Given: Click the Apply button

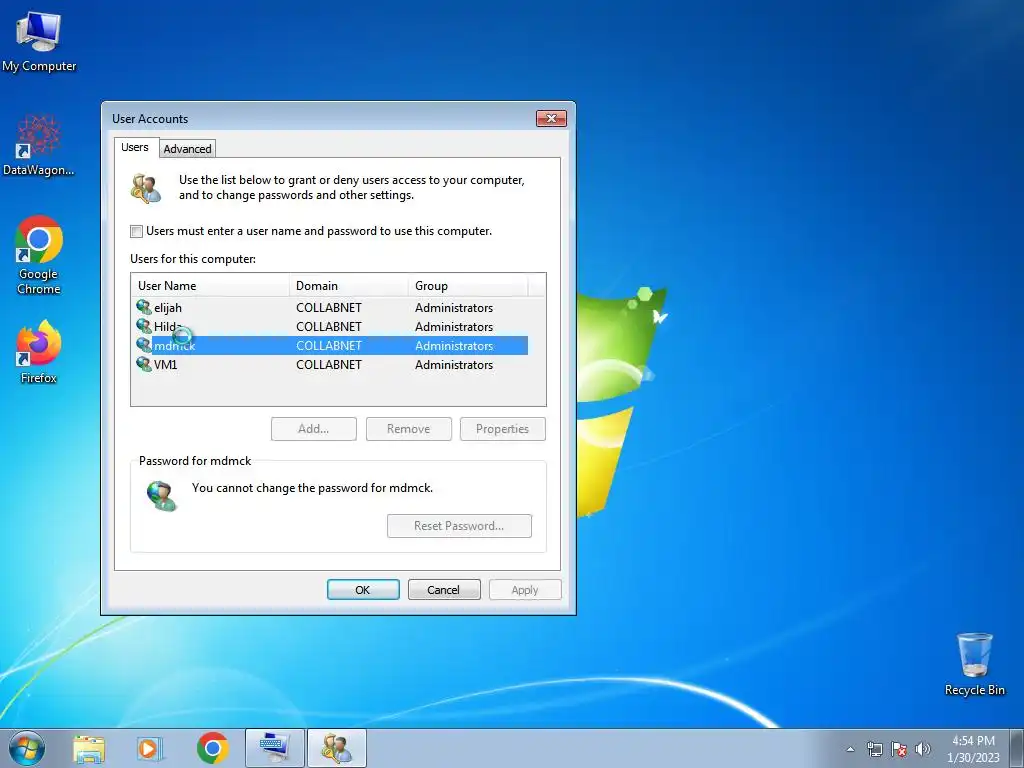Looking at the screenshot, I should tap(525, 590).
